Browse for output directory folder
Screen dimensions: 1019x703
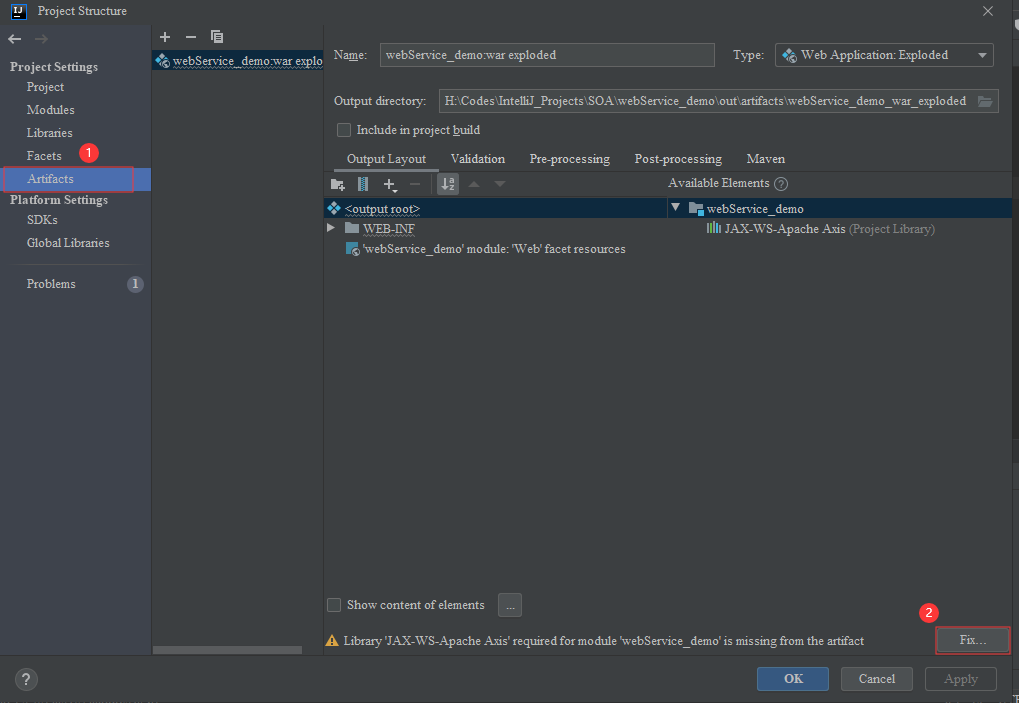985,101
